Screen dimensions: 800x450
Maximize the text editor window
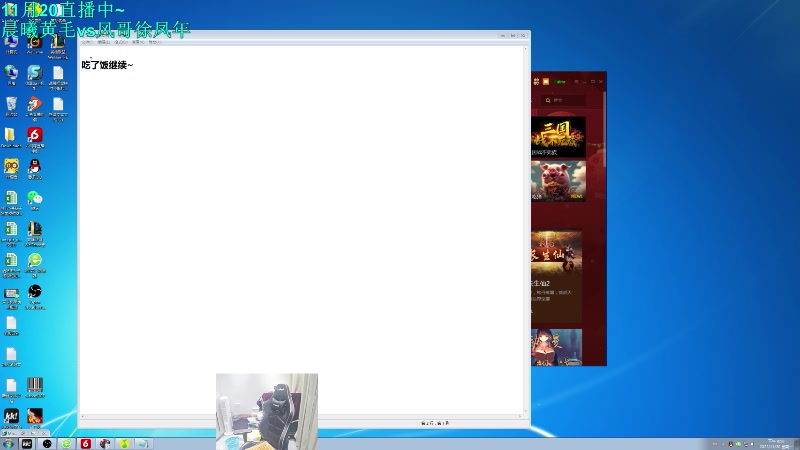point(513,35)
